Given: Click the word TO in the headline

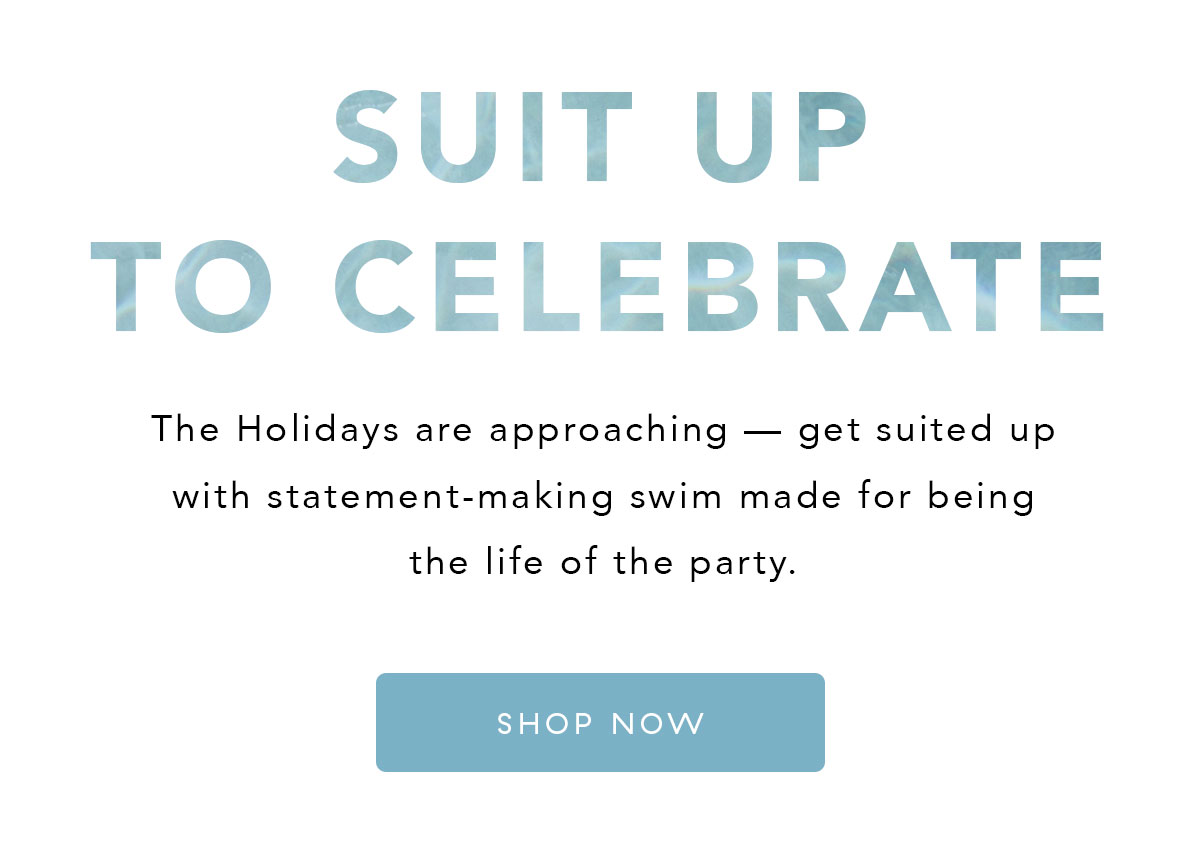Looking at the screenshot, I should 182,287.
